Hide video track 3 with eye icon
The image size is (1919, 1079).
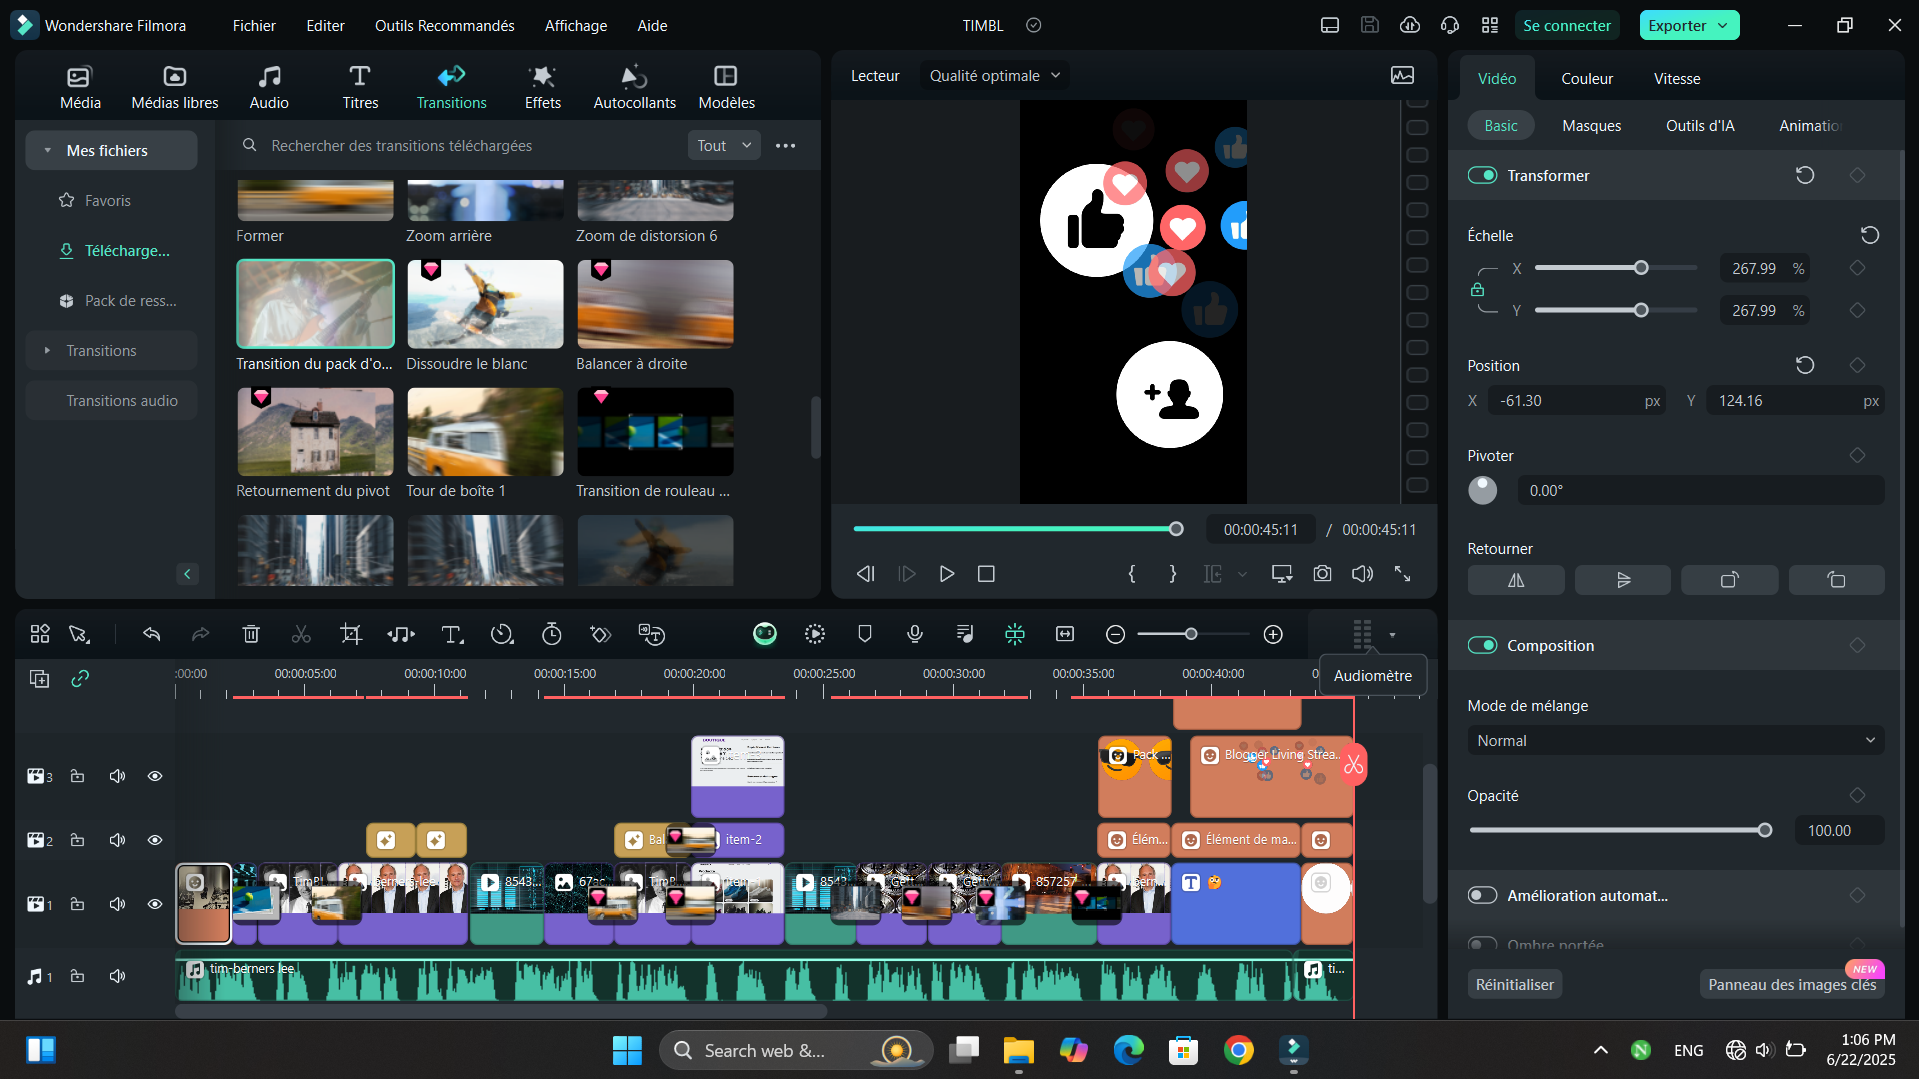155,776
